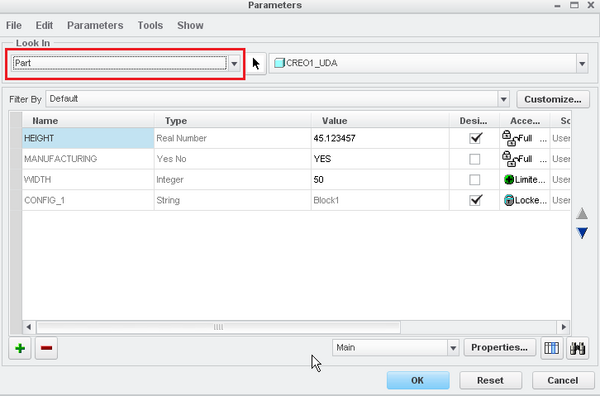Open the File menu

[14, 26]
